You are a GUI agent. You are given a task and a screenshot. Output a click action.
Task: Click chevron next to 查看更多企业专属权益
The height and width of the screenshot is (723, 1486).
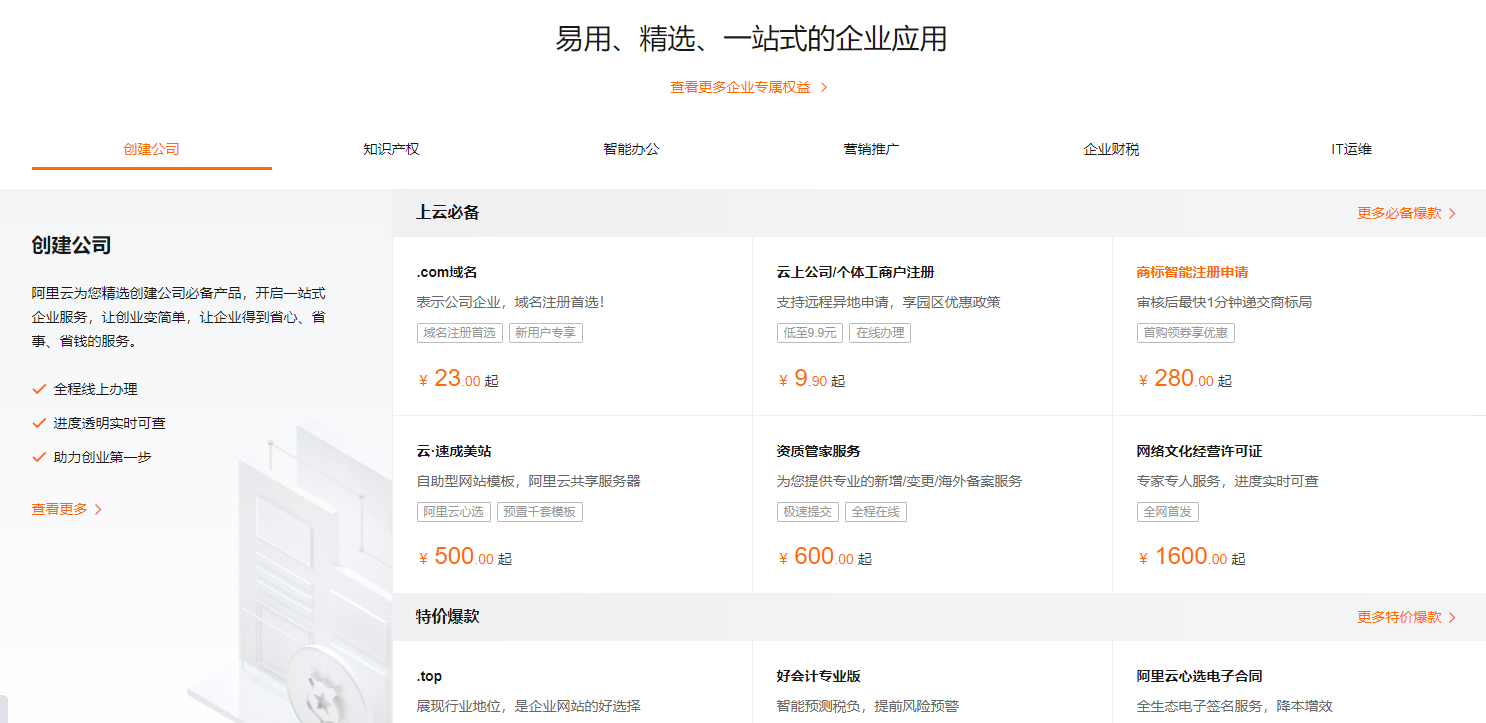(824, 87)
